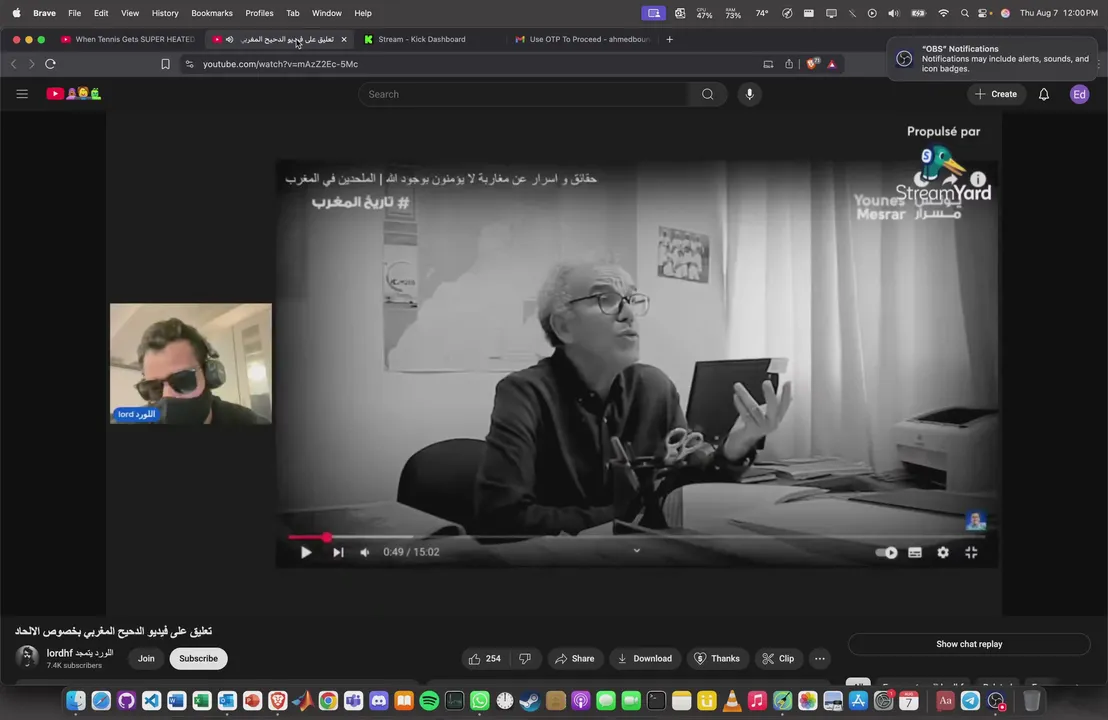Click the install/cast screen icon in address bar

[x=768, y=64]
